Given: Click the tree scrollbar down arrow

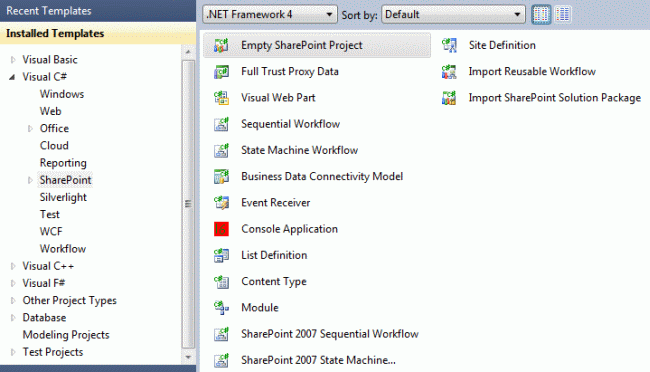Looking at the screenshot, I should (x=188, y=357).
